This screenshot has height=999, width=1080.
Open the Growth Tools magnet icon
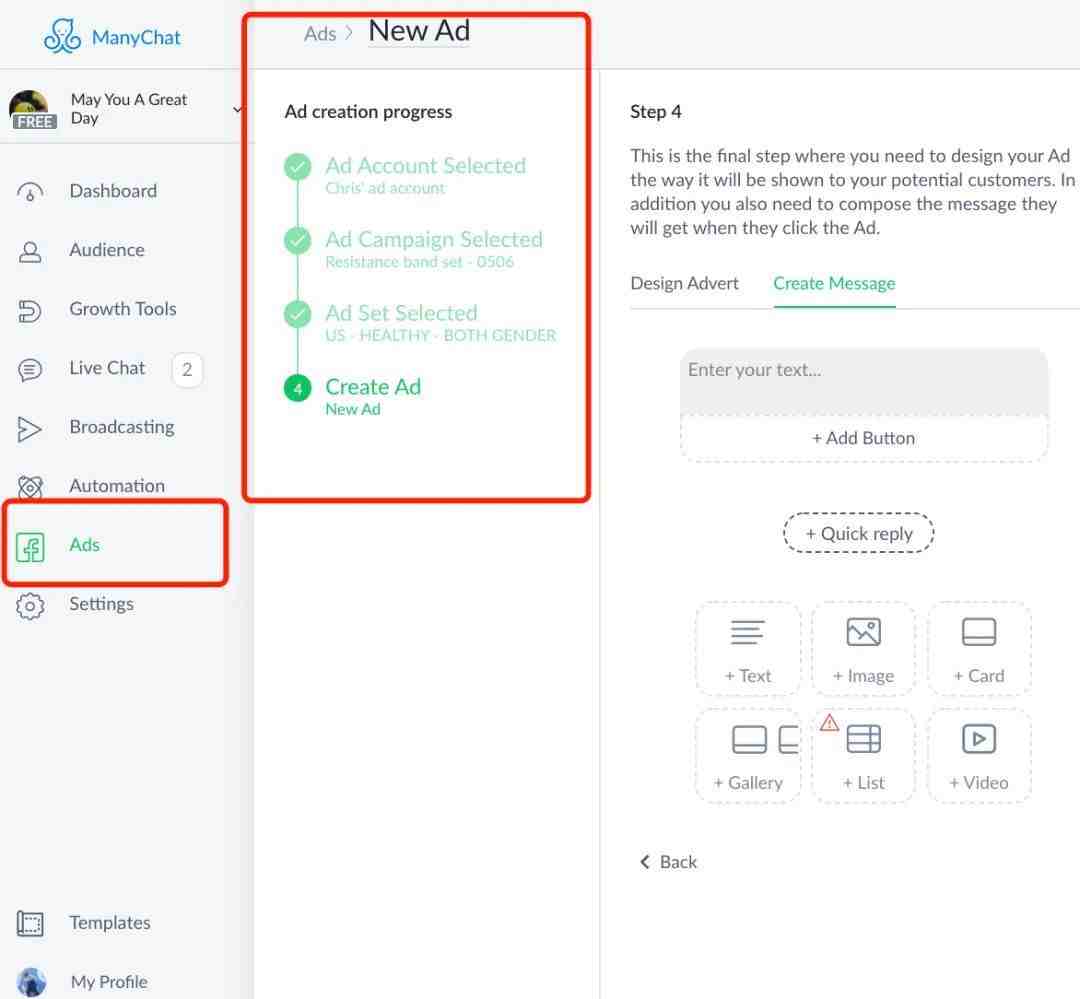30,311
